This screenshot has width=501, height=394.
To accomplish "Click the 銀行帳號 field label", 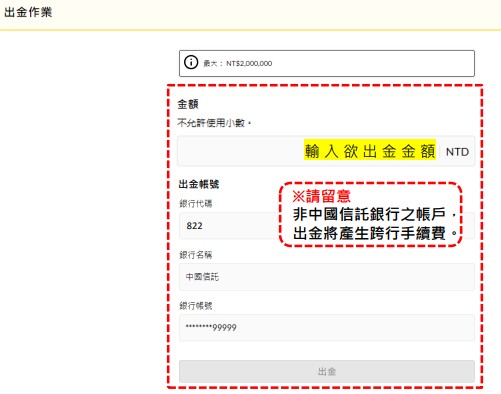I will [196, 305].
